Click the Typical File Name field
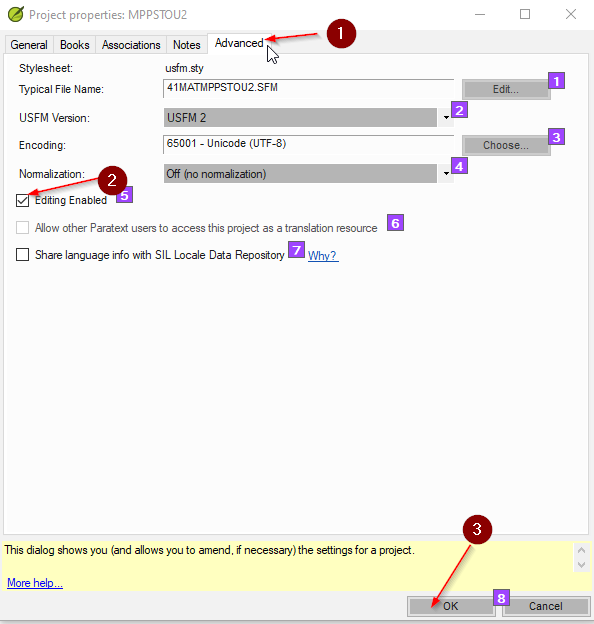Image resolution: width=594 pixels, height=624 pixels. pos(308,88)
